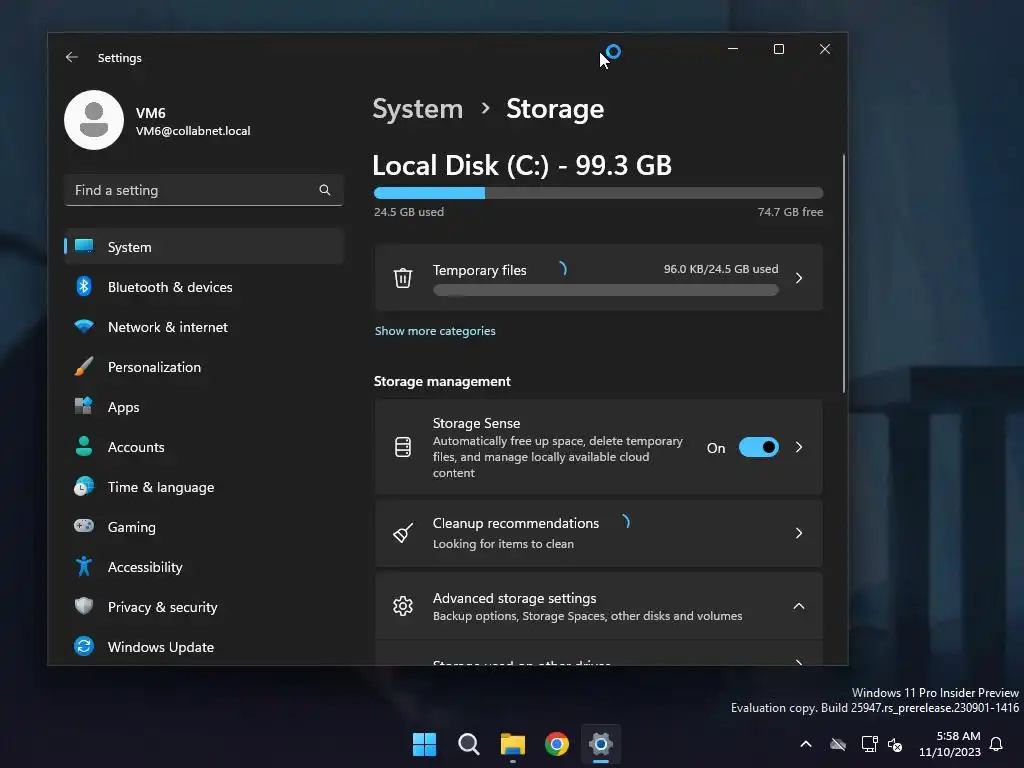Click the Advanced storage settings title
This screenshot has width=1024, height=768.
point(514,598)
